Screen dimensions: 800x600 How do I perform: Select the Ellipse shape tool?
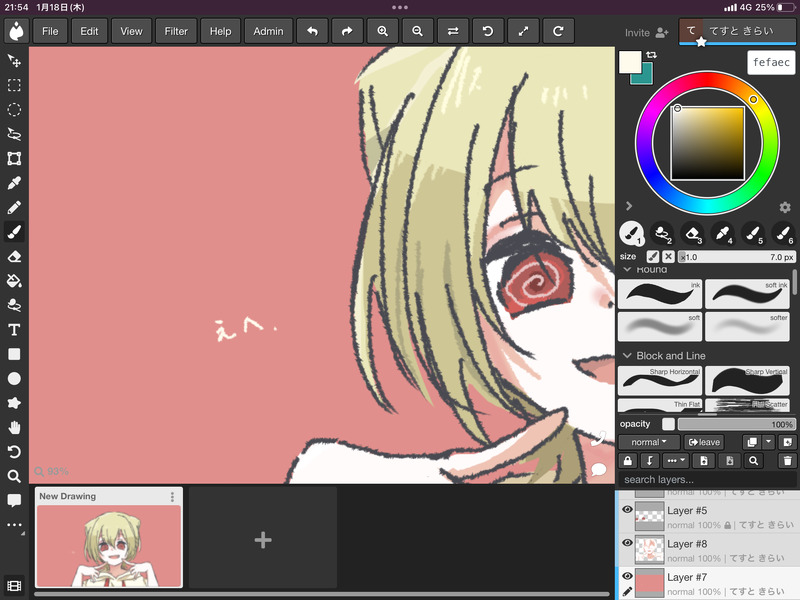point(14,379)
